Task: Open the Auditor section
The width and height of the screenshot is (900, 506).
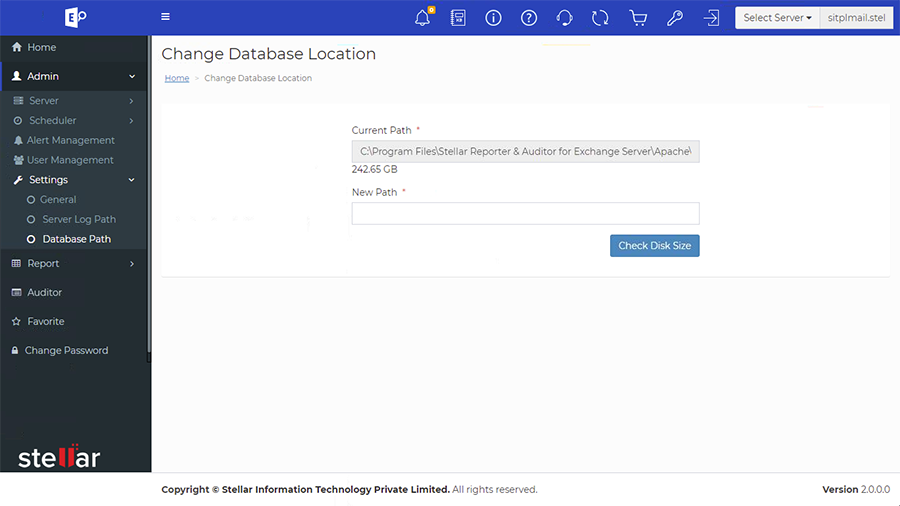Action: coord(44,293)
